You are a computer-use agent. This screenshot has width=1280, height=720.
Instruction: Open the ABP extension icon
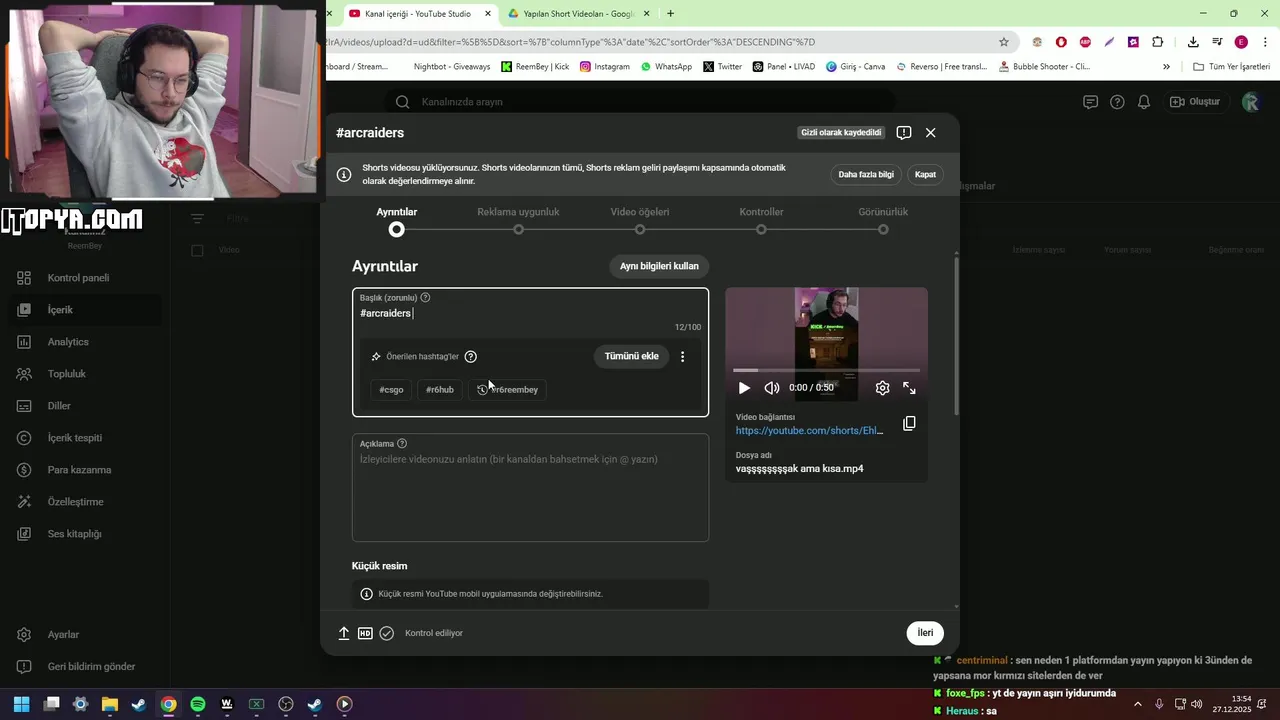click(x=1085, y=42)
